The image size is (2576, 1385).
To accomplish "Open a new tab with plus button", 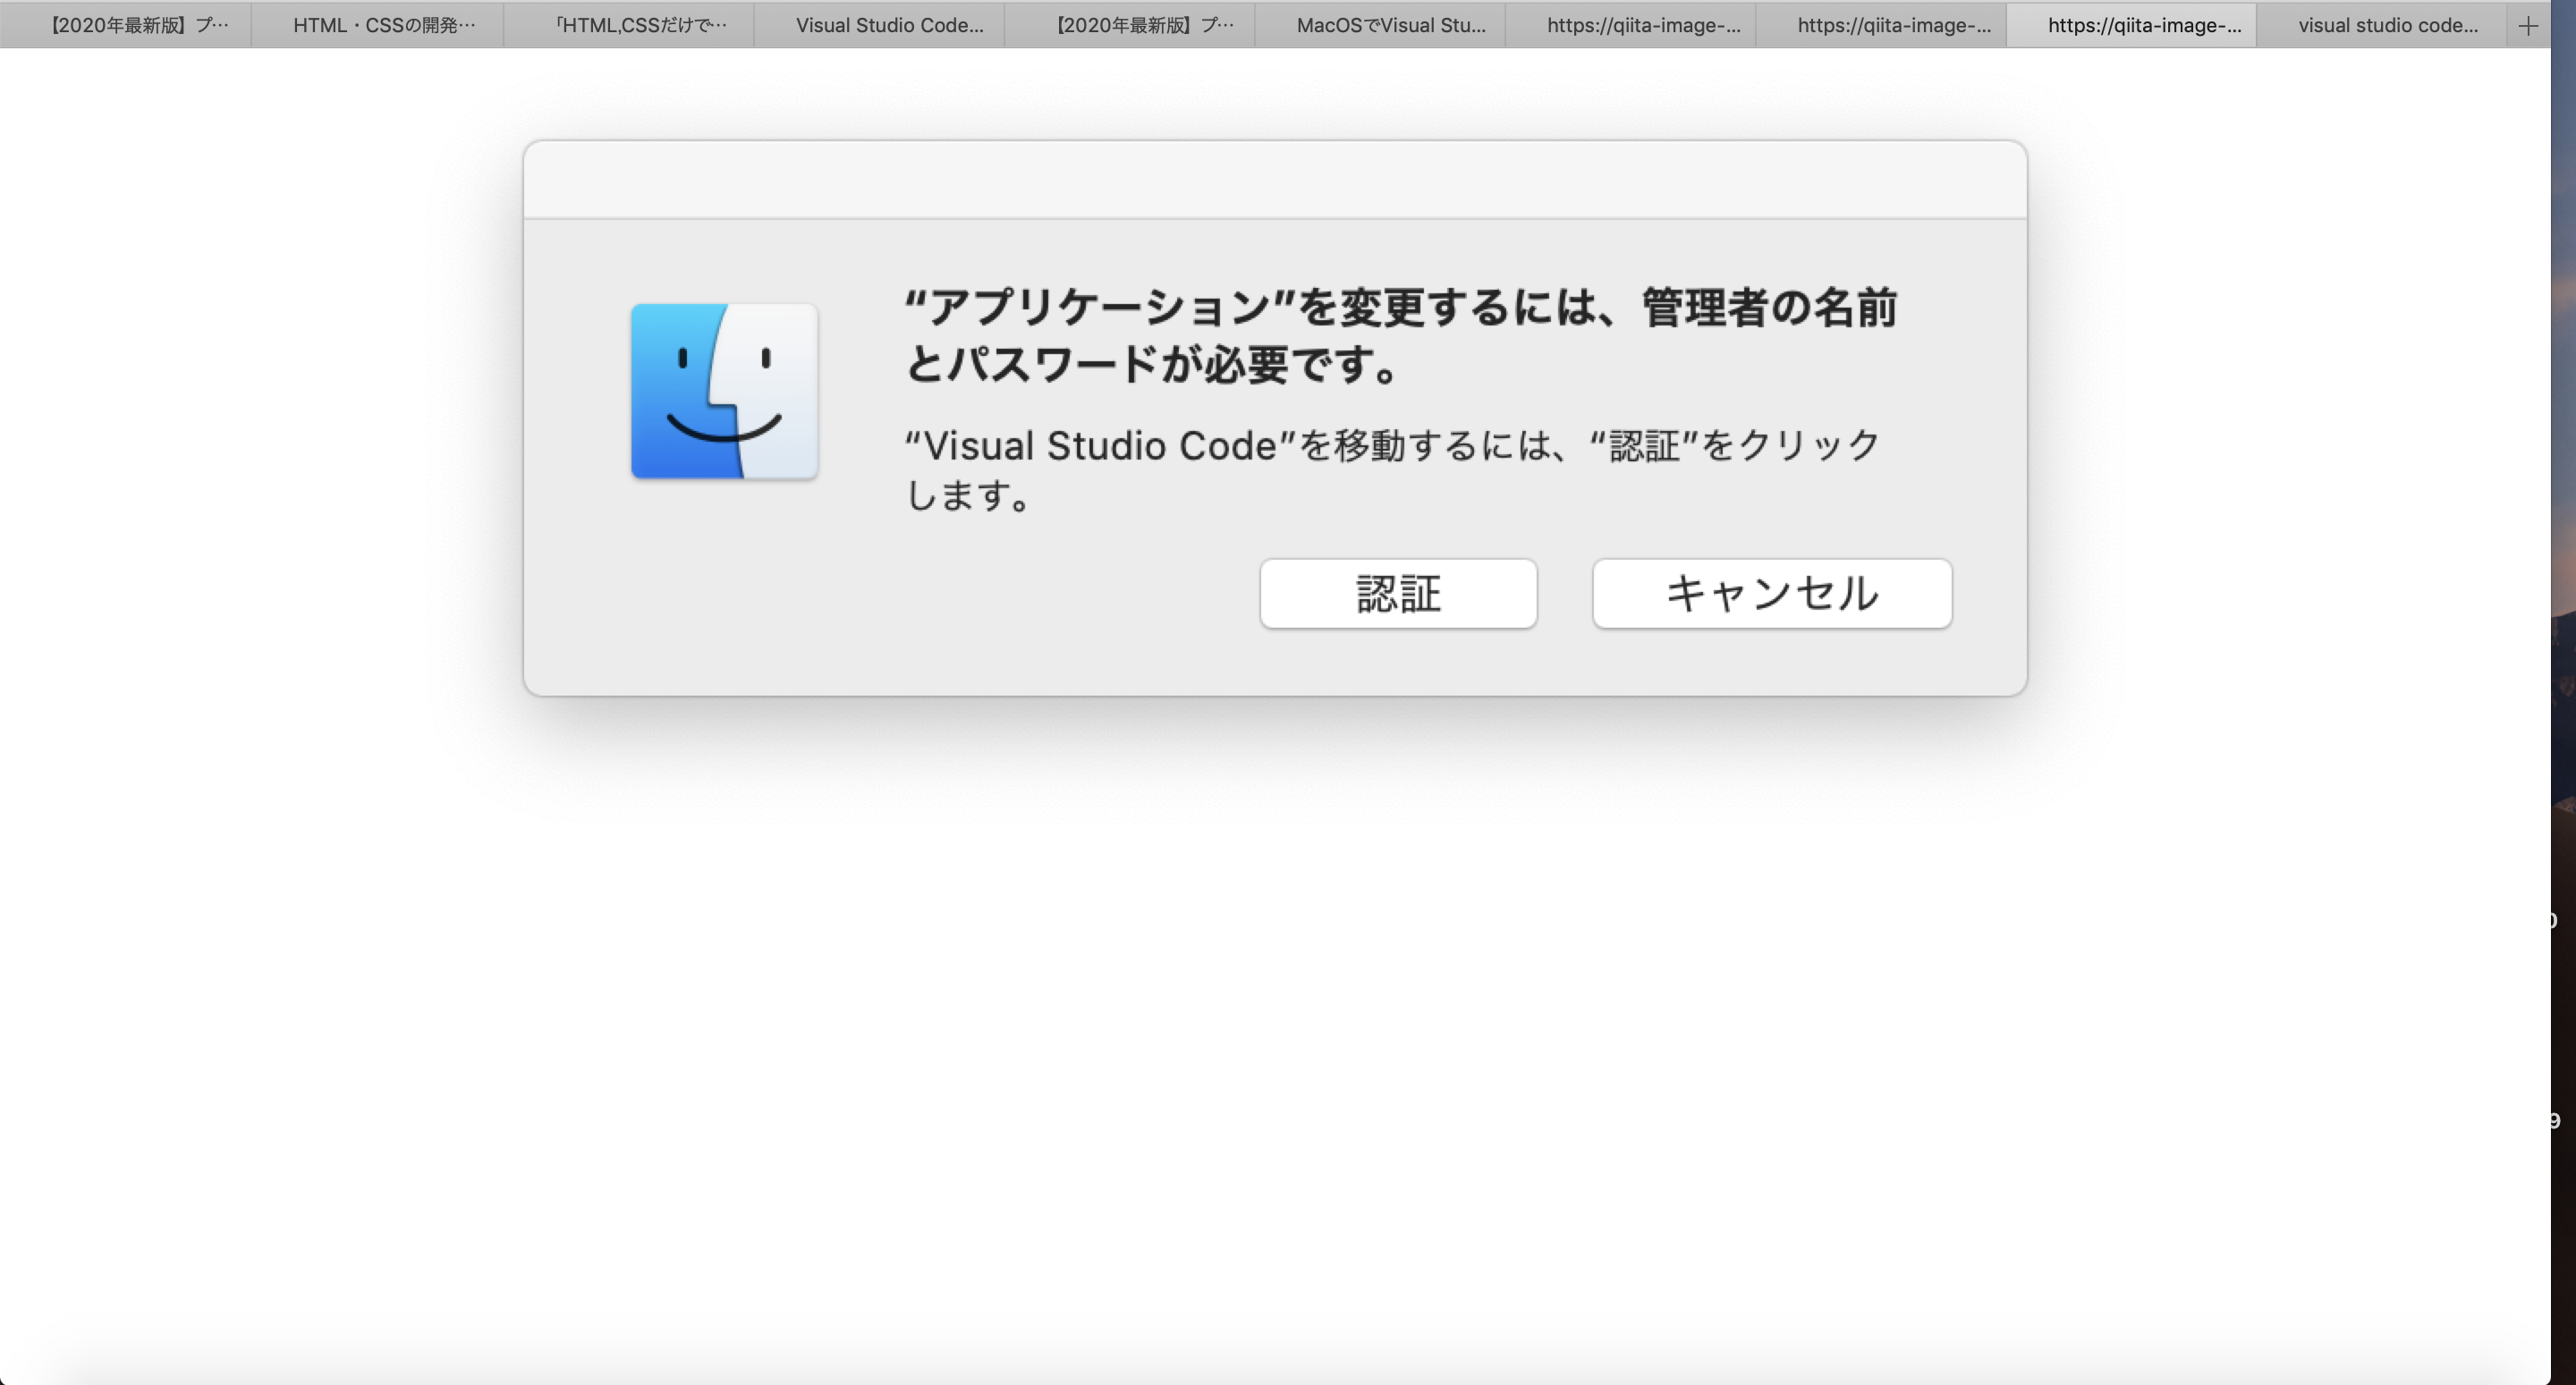I will pos(2527,26).
